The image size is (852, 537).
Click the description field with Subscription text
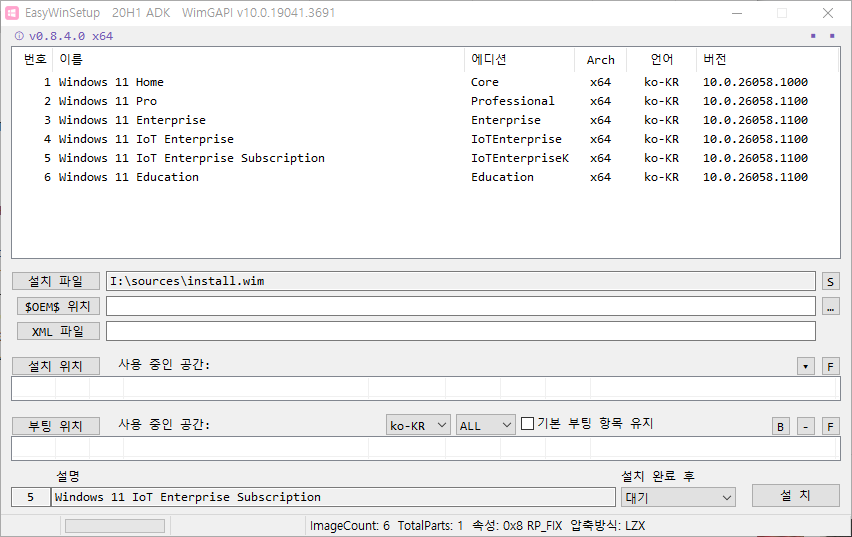click(x=333, y=497)
